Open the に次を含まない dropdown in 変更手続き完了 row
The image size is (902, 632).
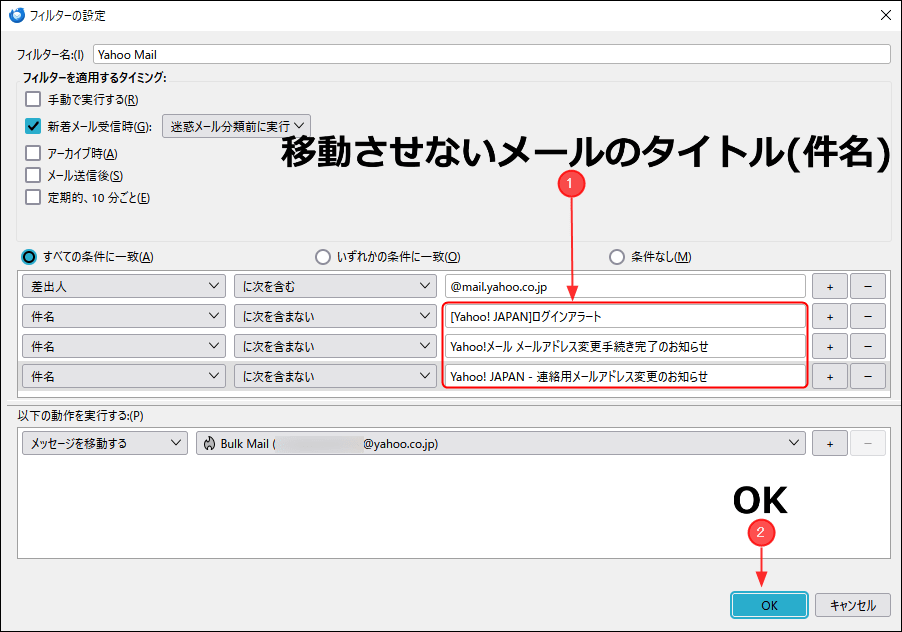point(335,346)
